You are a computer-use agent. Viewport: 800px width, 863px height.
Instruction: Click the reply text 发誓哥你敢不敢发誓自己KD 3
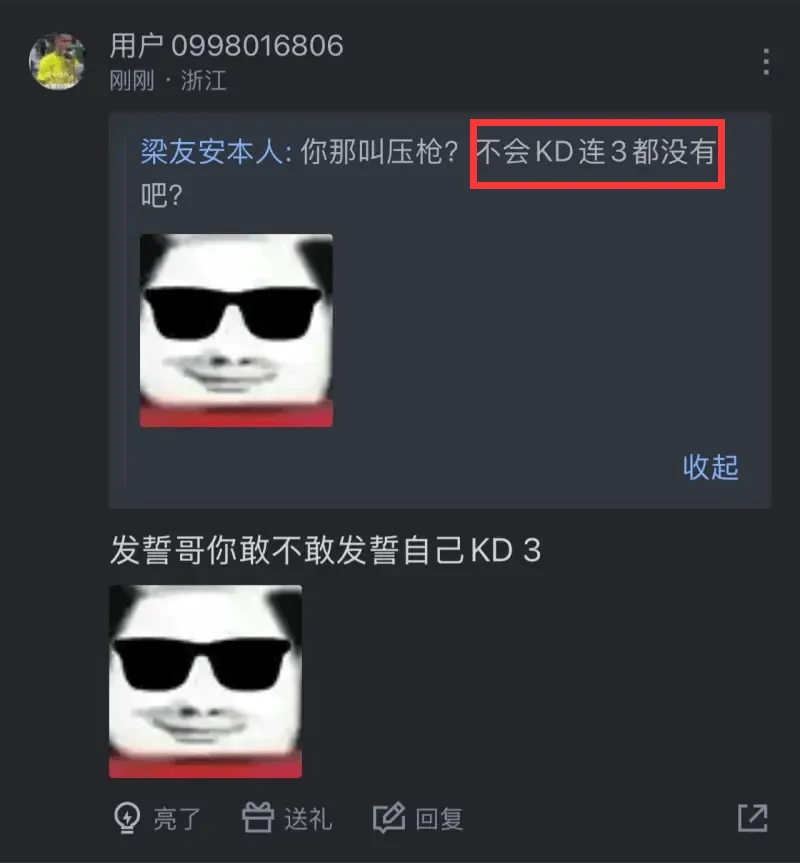pyautogui.click(x=325, y=550)
